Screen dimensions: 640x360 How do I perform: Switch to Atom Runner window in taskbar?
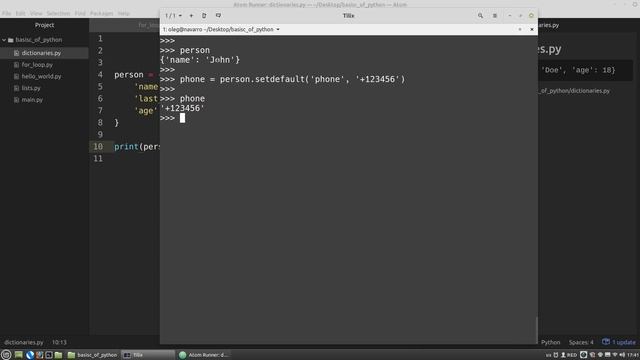click(x=203, y=355)
